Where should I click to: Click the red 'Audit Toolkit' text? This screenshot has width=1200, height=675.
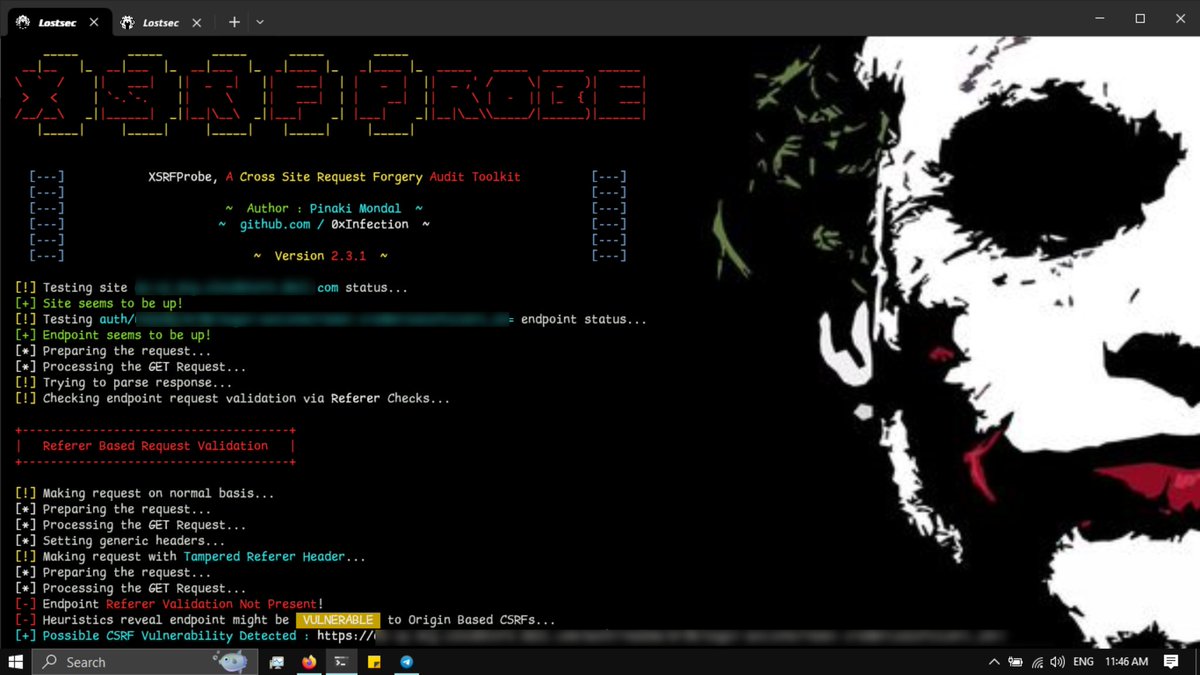[475, 177]
